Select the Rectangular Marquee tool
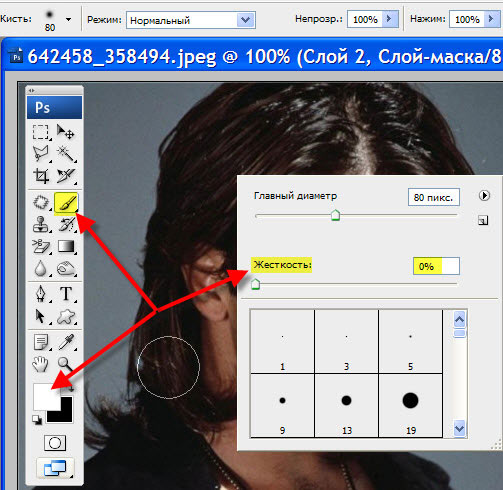 coord(41,132)
